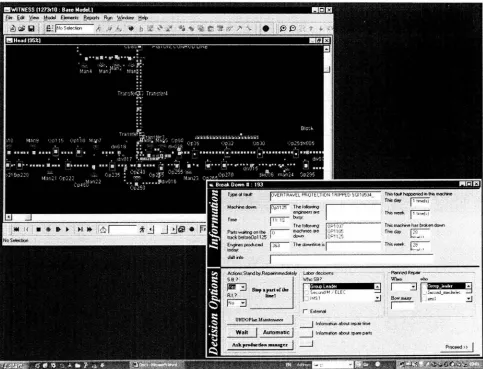Open the View menu
Viewport: 483px width, 369px height.
34,18
